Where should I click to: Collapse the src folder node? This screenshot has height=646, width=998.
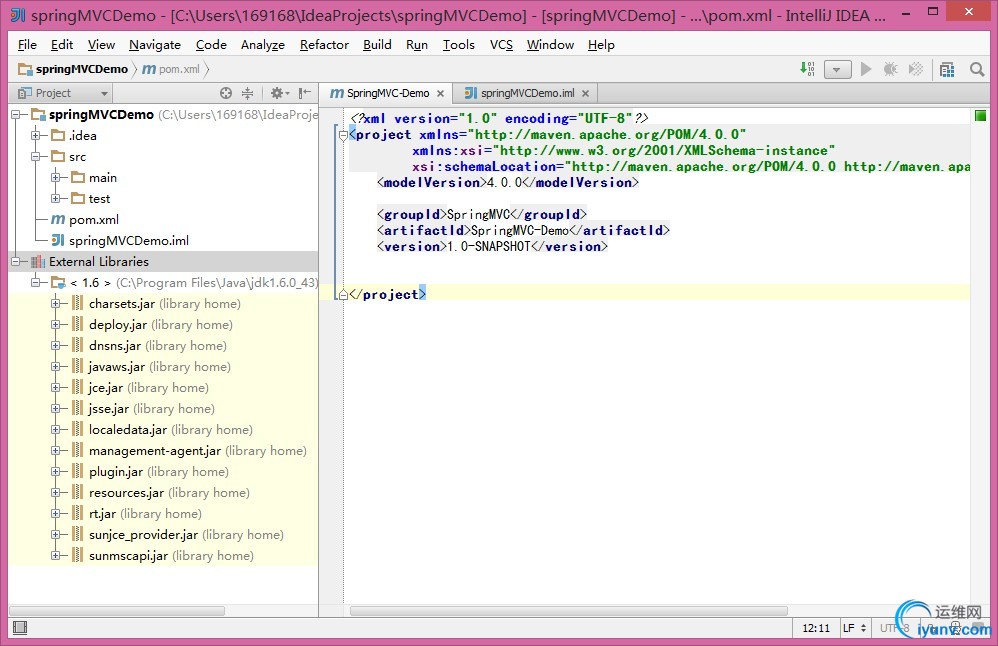pos(36,157)
